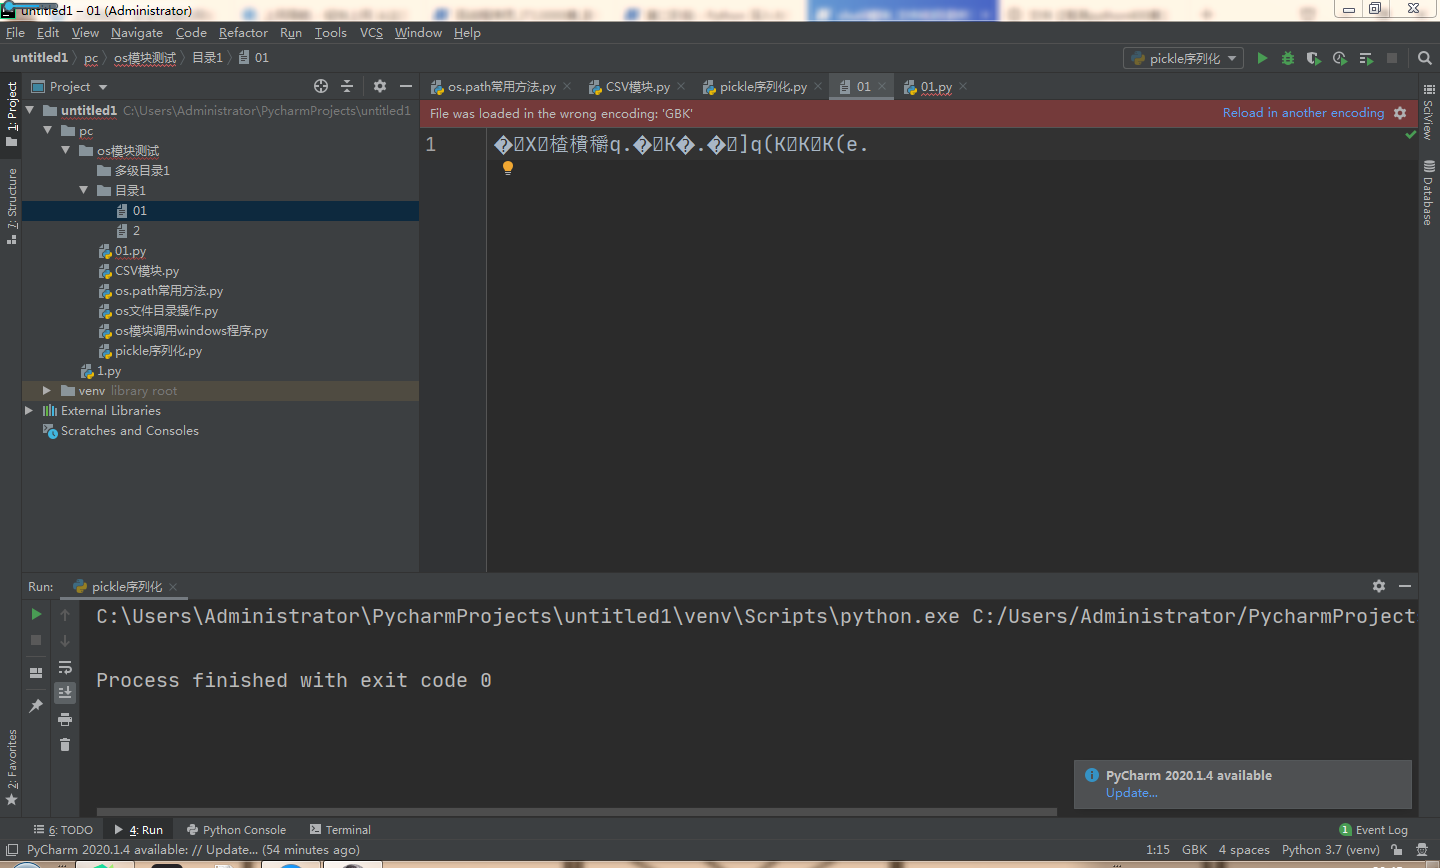The width and height of the screenshot is (1440, 868).
Task: Clear the Run output with the trash icon
Action: pyautogui.click(x=65, y=745)
